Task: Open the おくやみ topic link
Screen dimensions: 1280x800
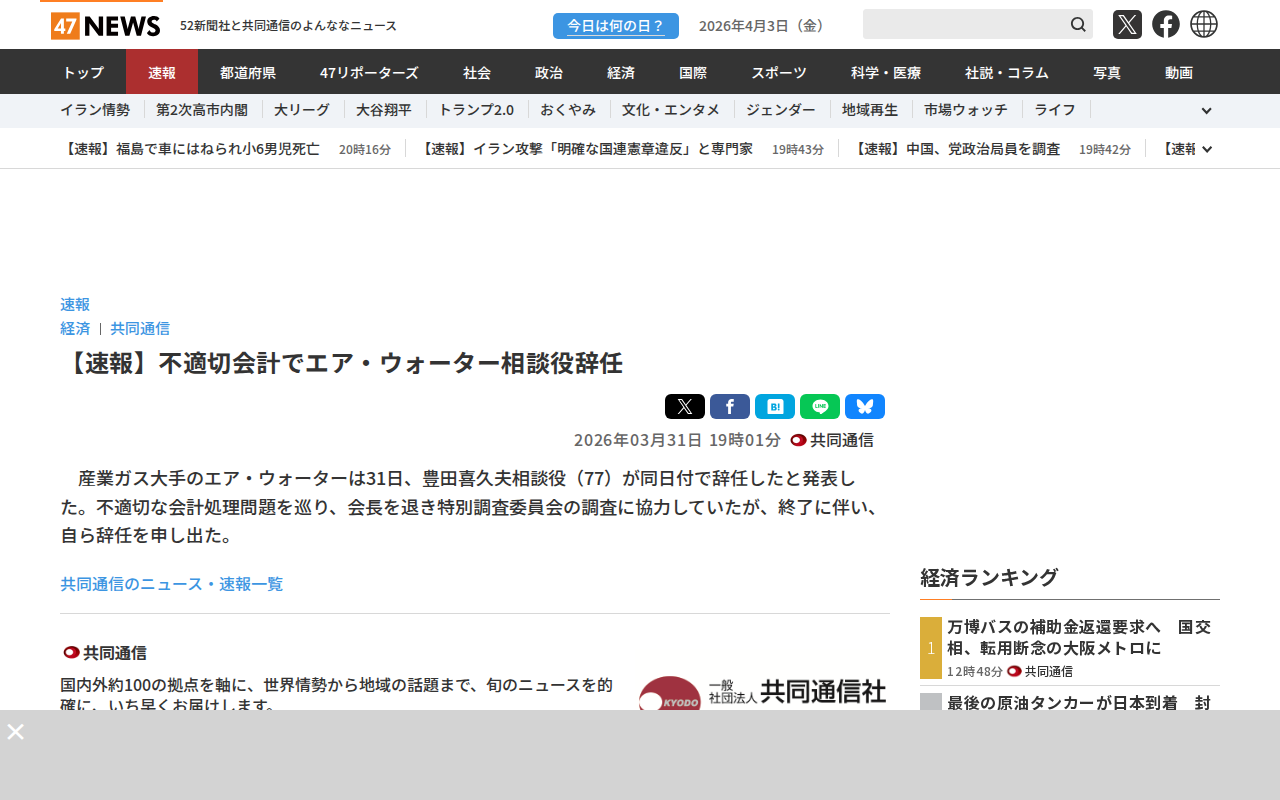Action: click(x=568, y=110)
